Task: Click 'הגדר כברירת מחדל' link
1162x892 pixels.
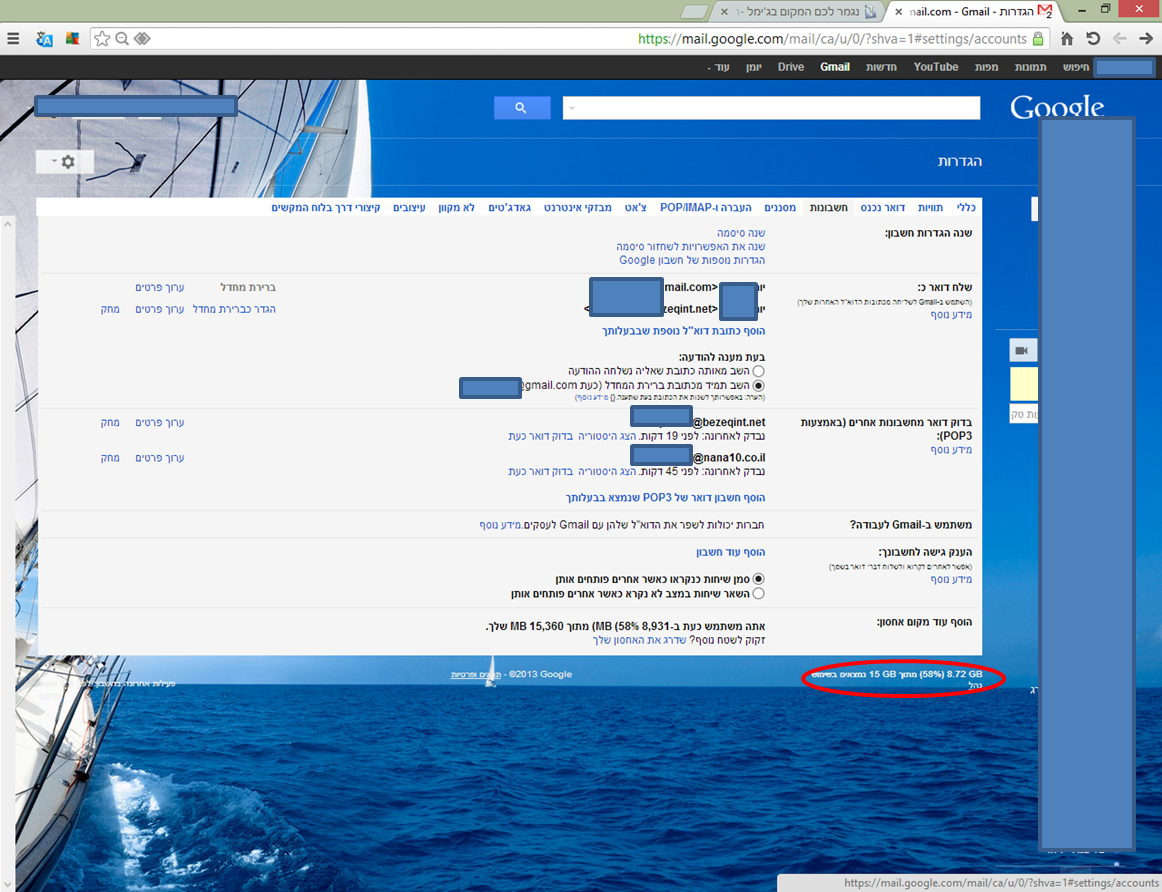Action: (x=234, y=309)
